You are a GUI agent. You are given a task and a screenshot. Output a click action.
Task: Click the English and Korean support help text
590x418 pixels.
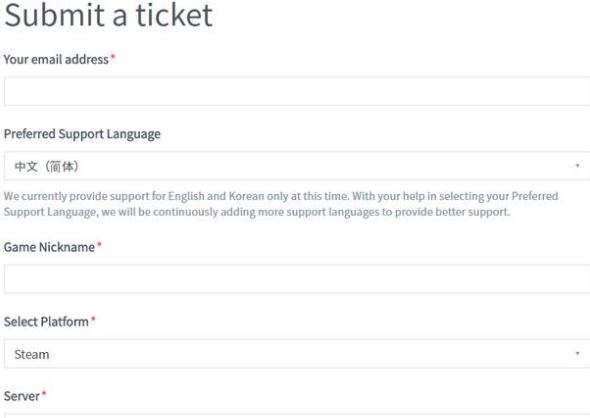(x=281, y=204)
